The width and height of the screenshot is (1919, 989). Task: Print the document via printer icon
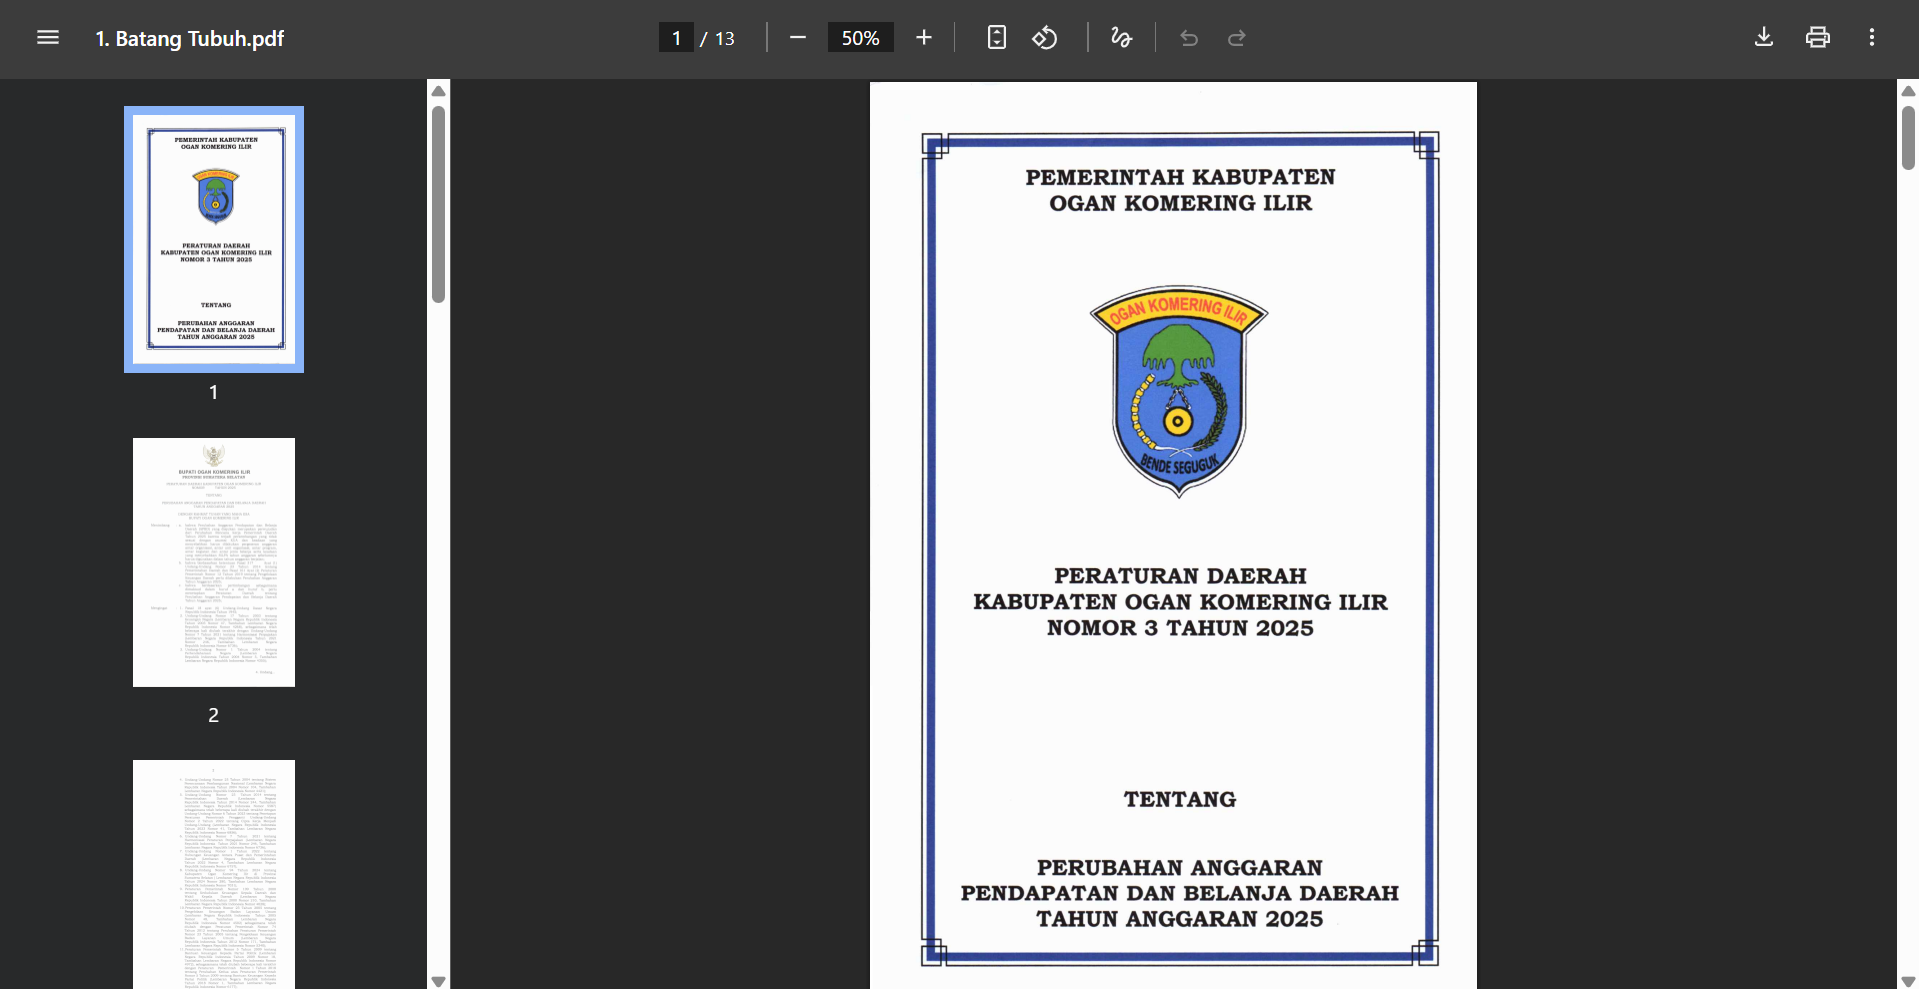(1818, 38)
